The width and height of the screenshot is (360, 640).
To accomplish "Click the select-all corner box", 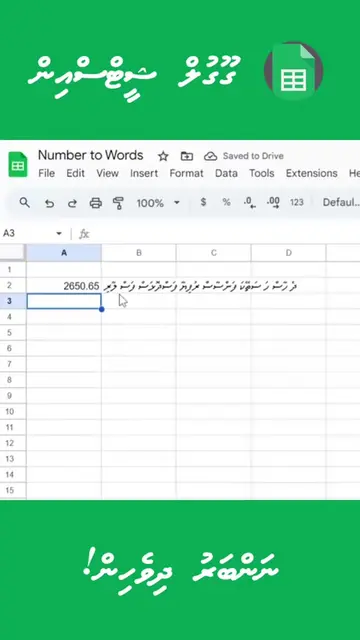I will [13, 253].
